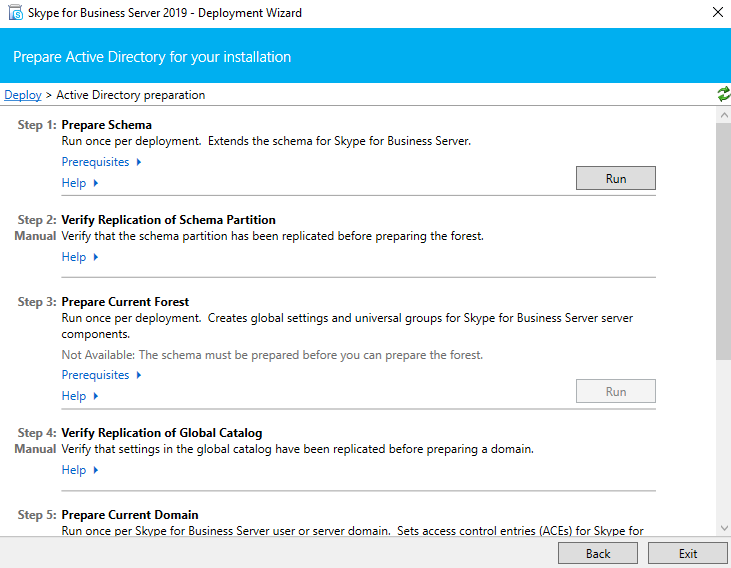Expand Help arrow under Prepare Schema
Viewport: 731px width, 568px height.
[96, 183]
